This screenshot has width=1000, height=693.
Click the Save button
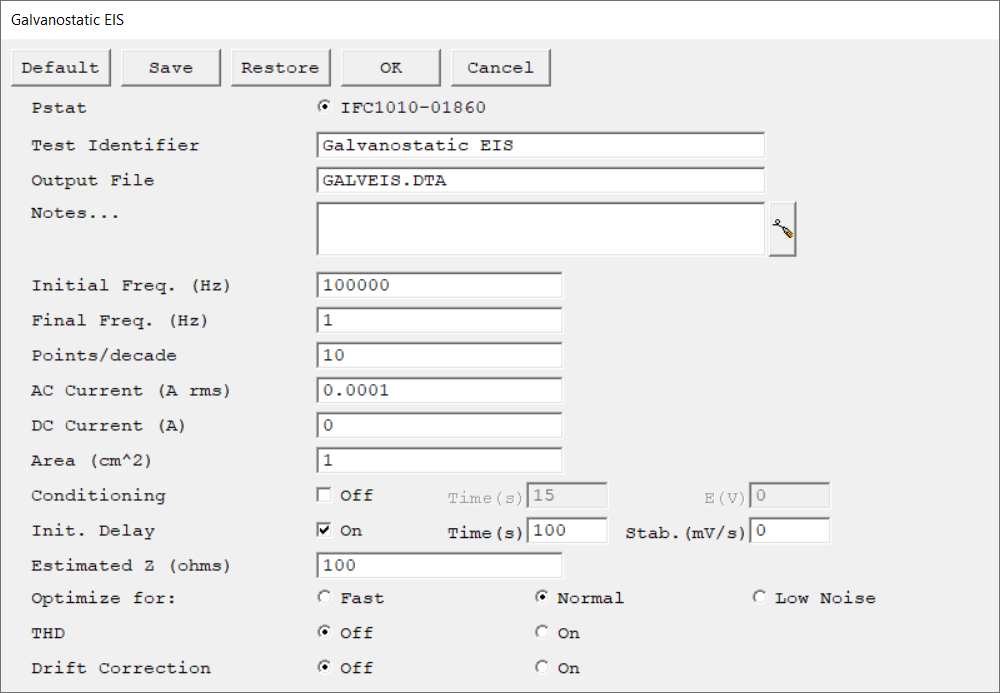(171, 68)
